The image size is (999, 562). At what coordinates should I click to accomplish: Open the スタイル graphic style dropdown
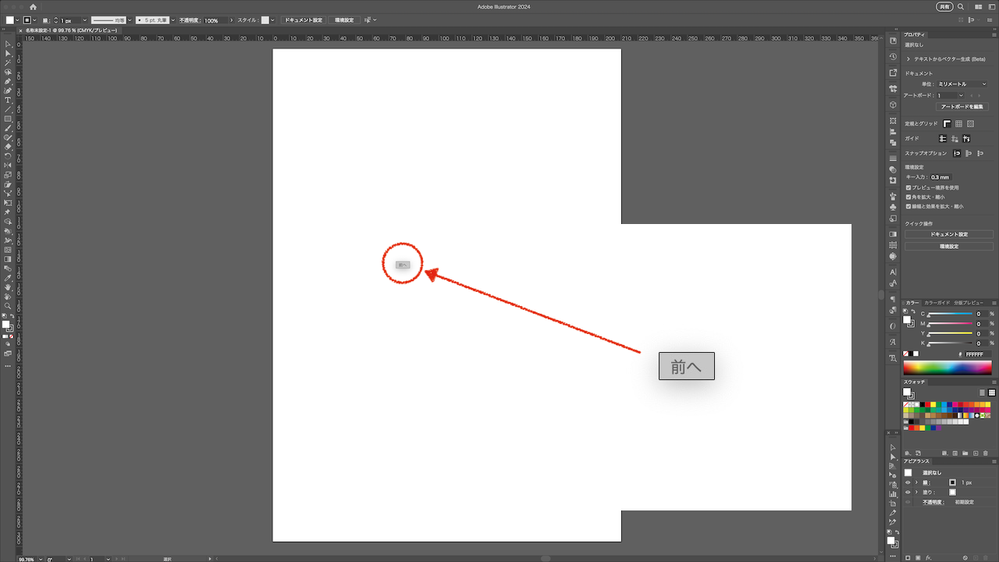pos(273,20)
